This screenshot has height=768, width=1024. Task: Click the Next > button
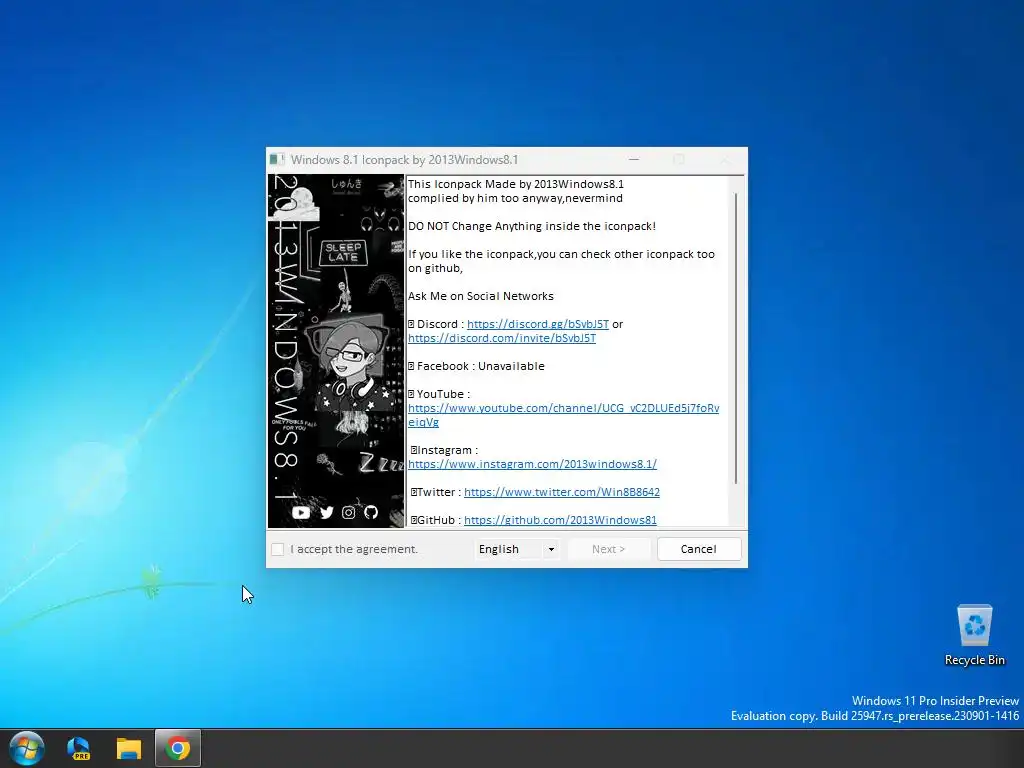coord(609,549)
